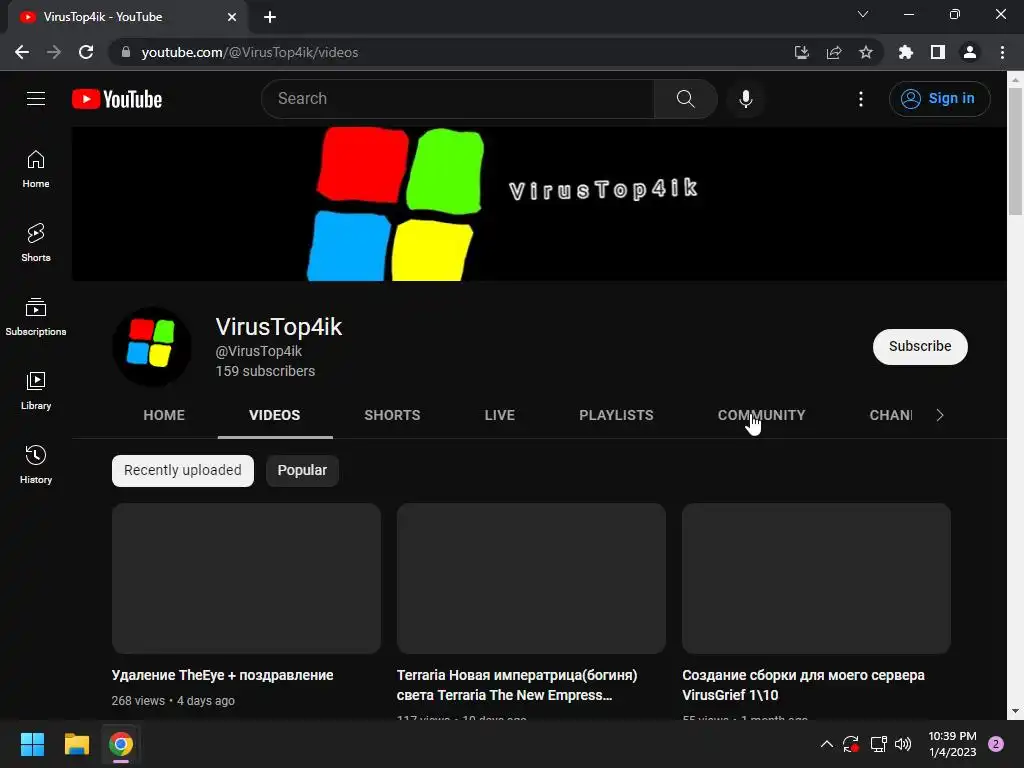Toggle Chrome side panel
Image resolution: width=1024 pixels, height=768 pixels.
938,52
